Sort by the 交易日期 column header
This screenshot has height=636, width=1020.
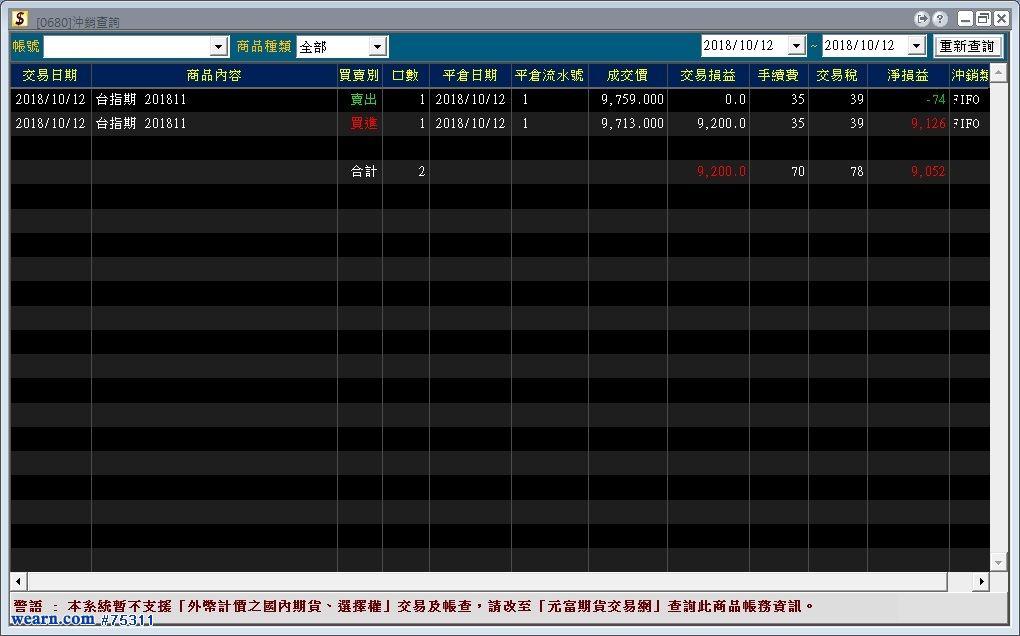[x=50, y=75]
